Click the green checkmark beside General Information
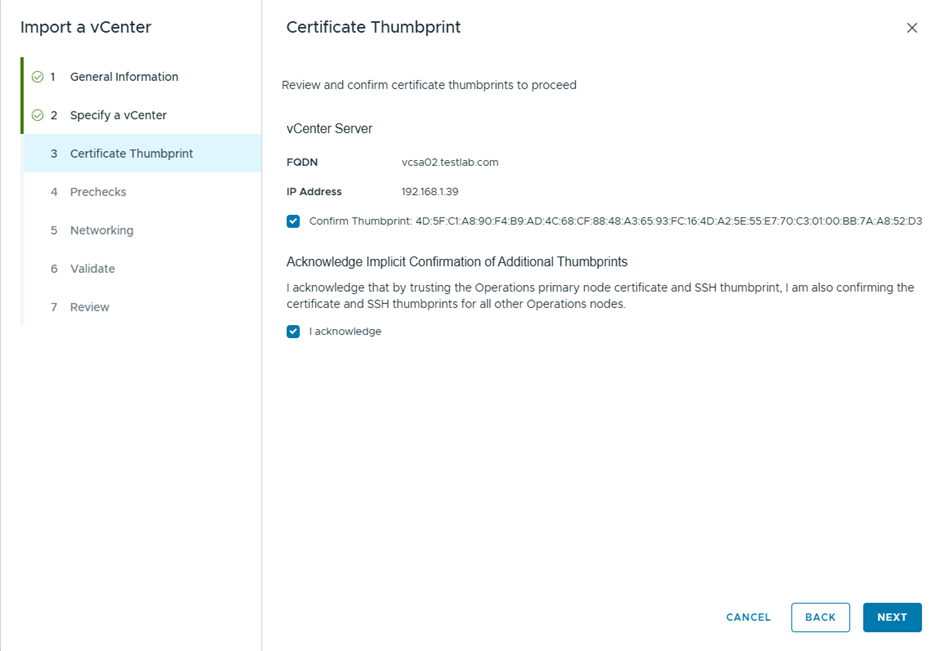The height and width of the screenshot is (651, 940). 37,77
